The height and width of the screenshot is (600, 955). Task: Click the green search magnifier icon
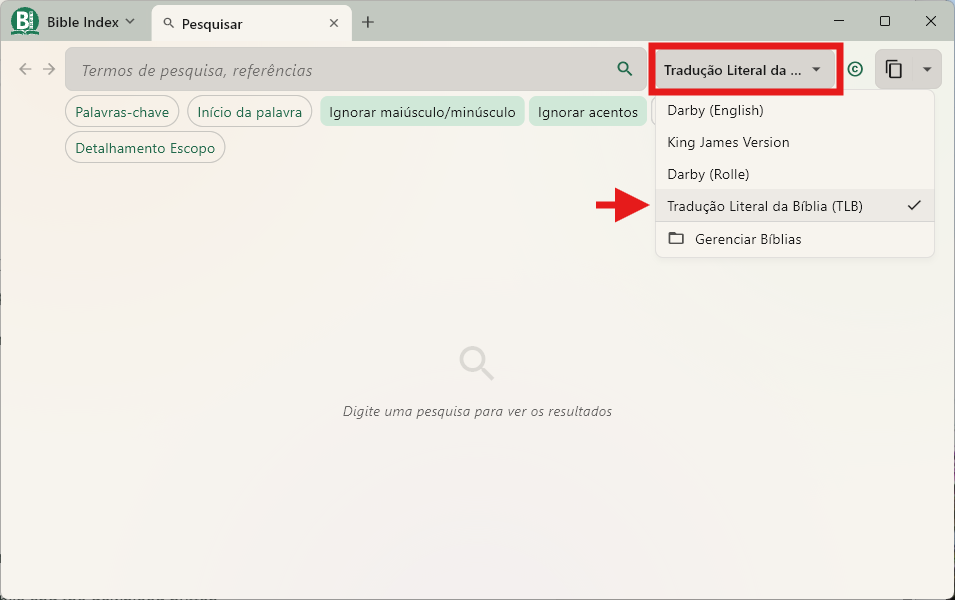624,69
